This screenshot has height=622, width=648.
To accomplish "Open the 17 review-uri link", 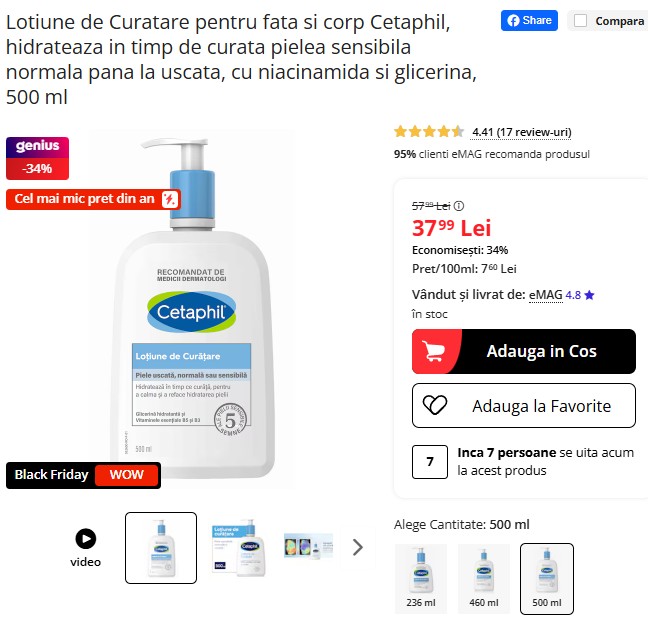I will click(x=522, y=132).
